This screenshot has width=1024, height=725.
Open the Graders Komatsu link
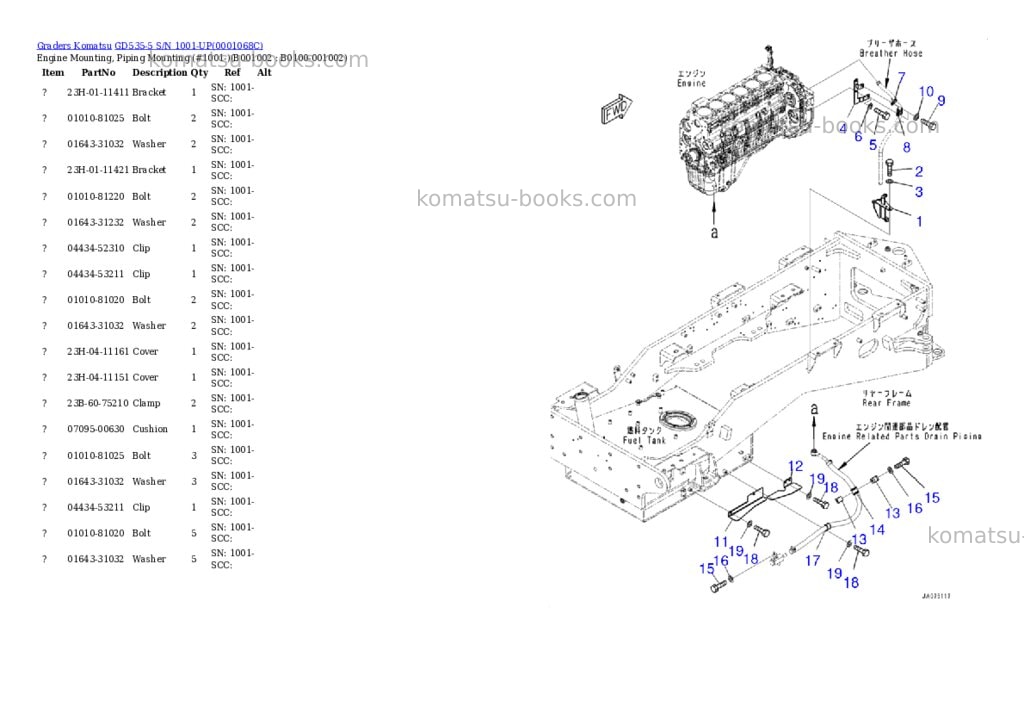click(74, 46)
